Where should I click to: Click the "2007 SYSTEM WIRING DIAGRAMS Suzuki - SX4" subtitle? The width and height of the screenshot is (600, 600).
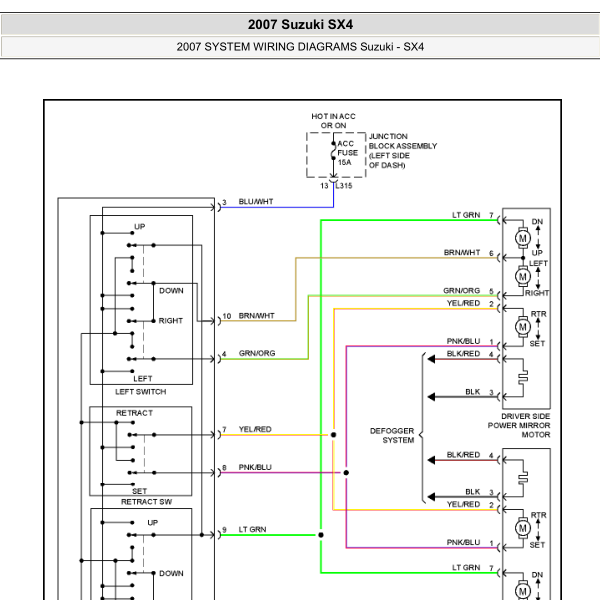[x=300, y=47]
